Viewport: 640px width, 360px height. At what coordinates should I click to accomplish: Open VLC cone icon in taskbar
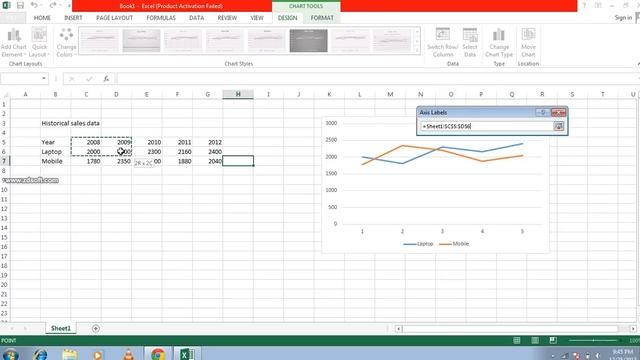(x=128, y=354)
